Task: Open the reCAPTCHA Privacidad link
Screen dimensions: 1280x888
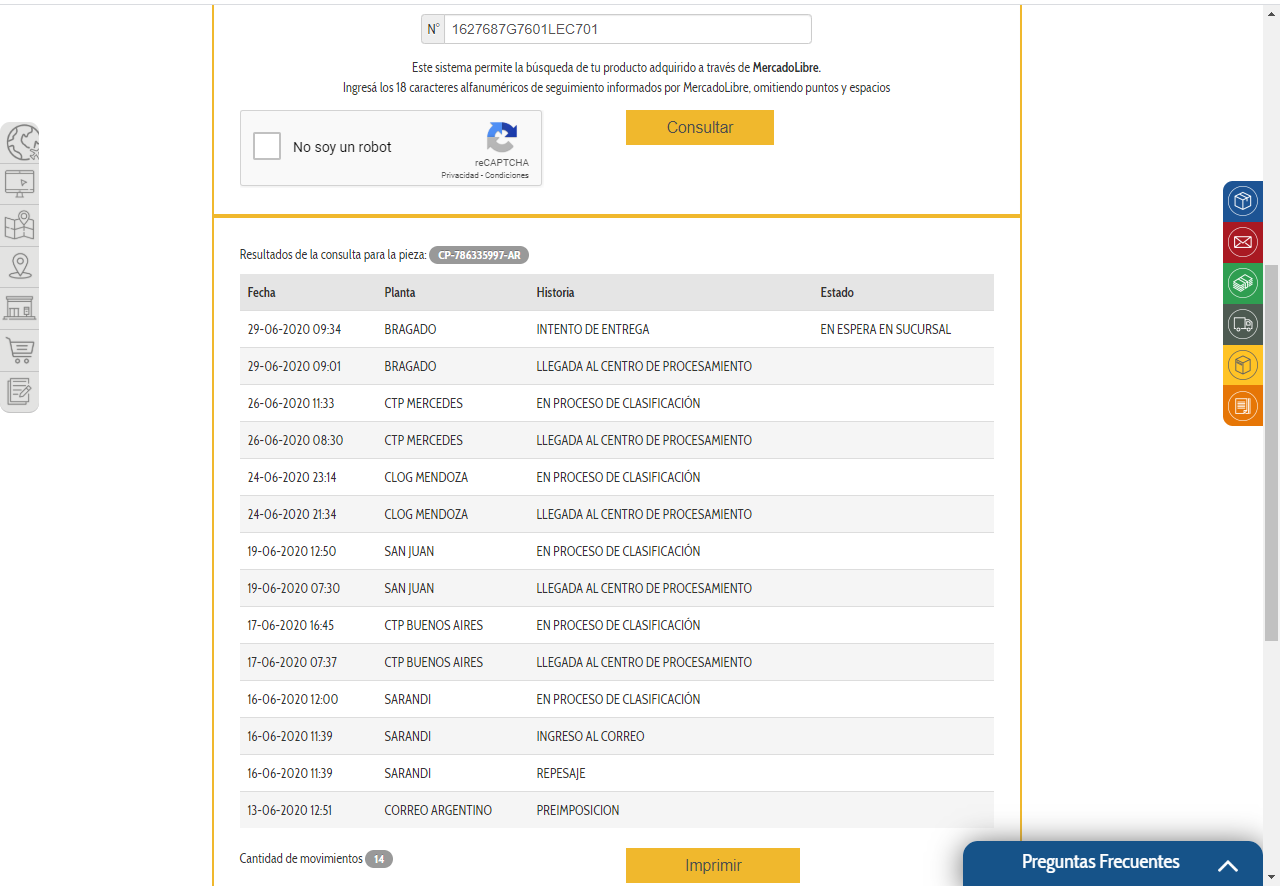Action: [460, 176]
